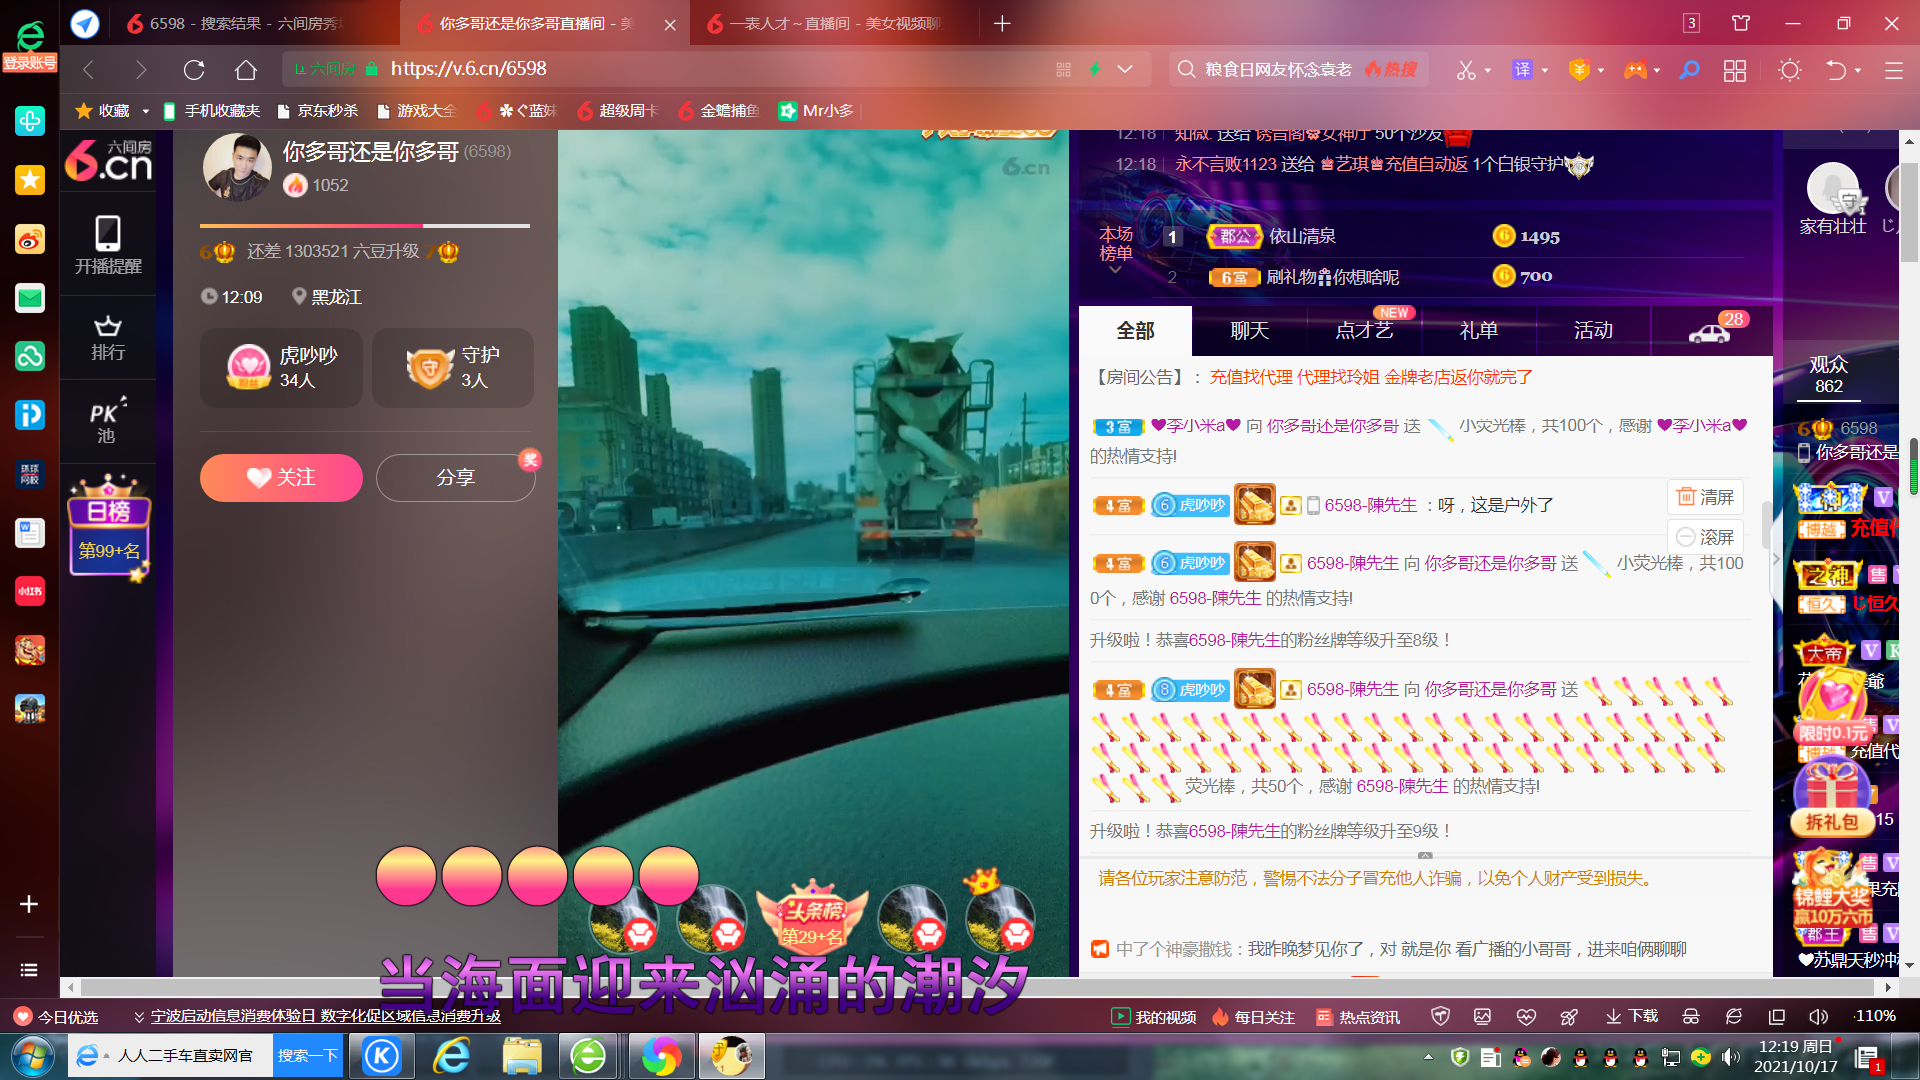Open the 我的视频 status bar item
The image size is (1920, 1080).
(x=1154, y=1017)
